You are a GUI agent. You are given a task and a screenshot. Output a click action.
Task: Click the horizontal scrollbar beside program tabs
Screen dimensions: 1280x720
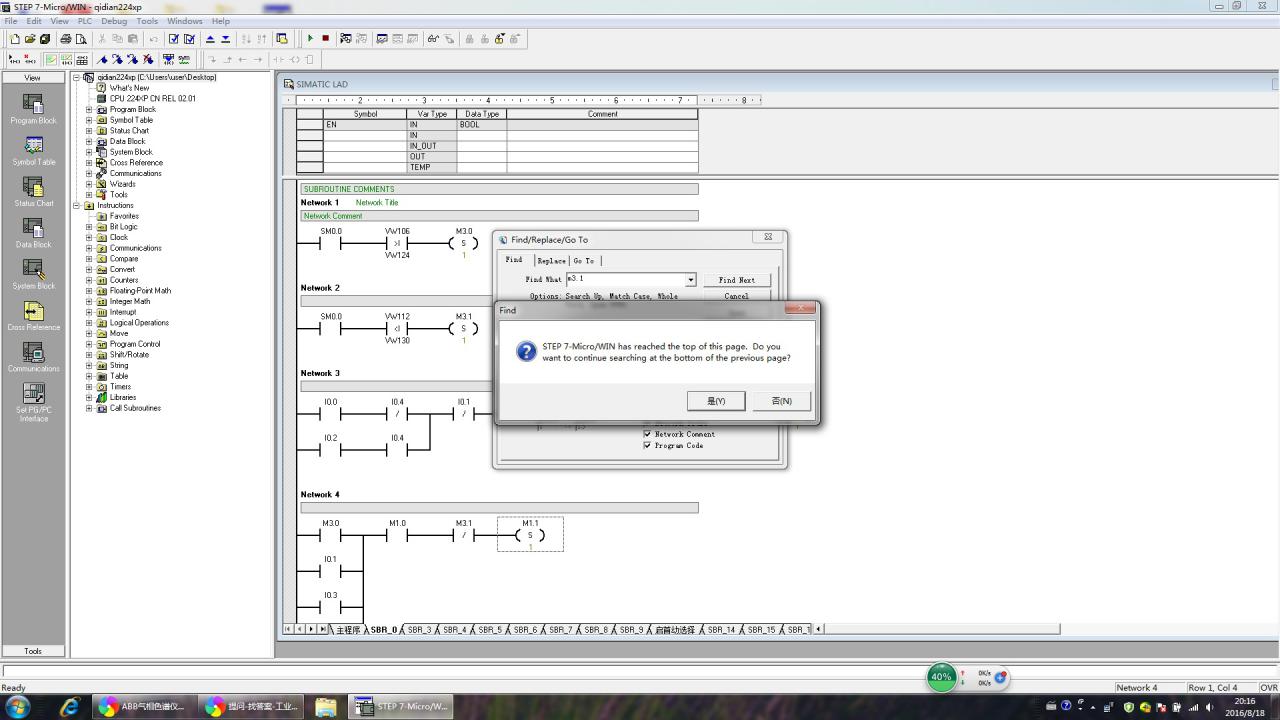tap(940, 629)
